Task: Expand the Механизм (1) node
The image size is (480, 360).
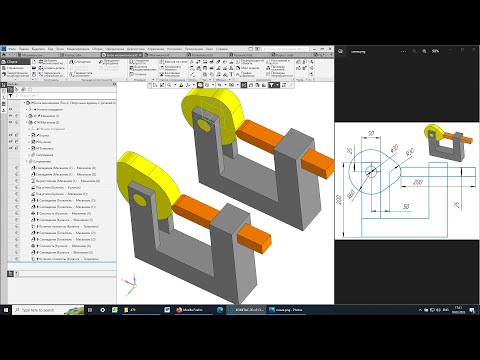Action: point(27,116)
